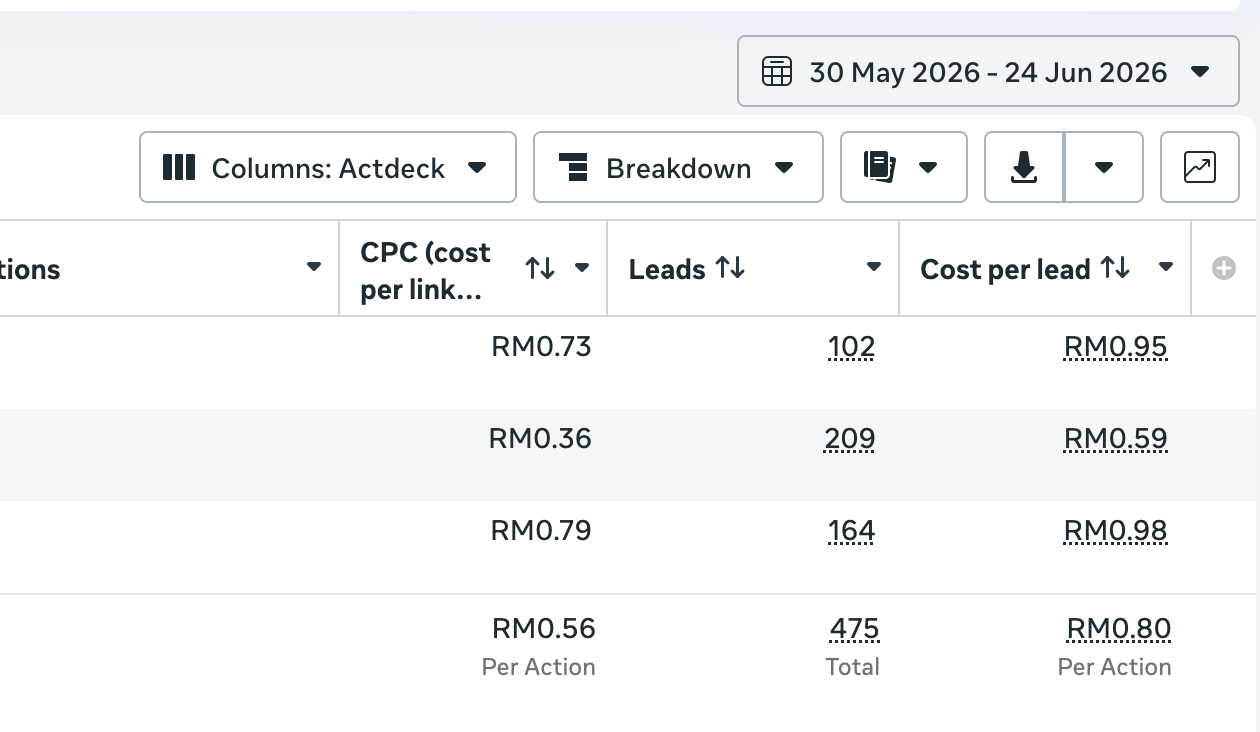Click total leads value 475
The image size is (1260, 732).
click(x=854, y=629)
